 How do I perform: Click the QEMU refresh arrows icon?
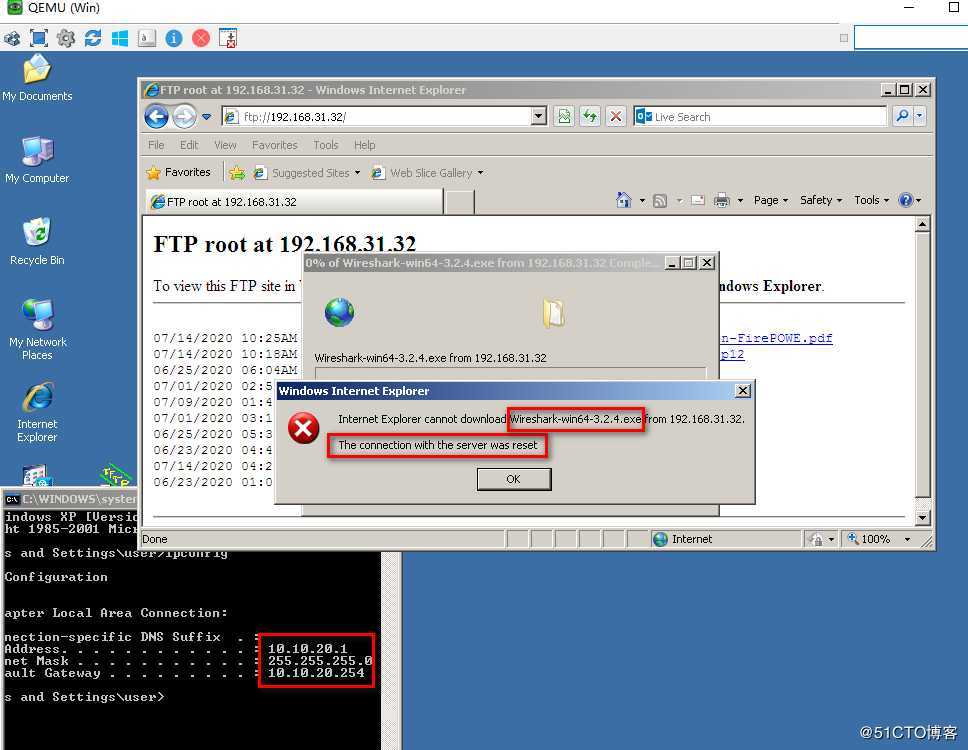(93, 38)
